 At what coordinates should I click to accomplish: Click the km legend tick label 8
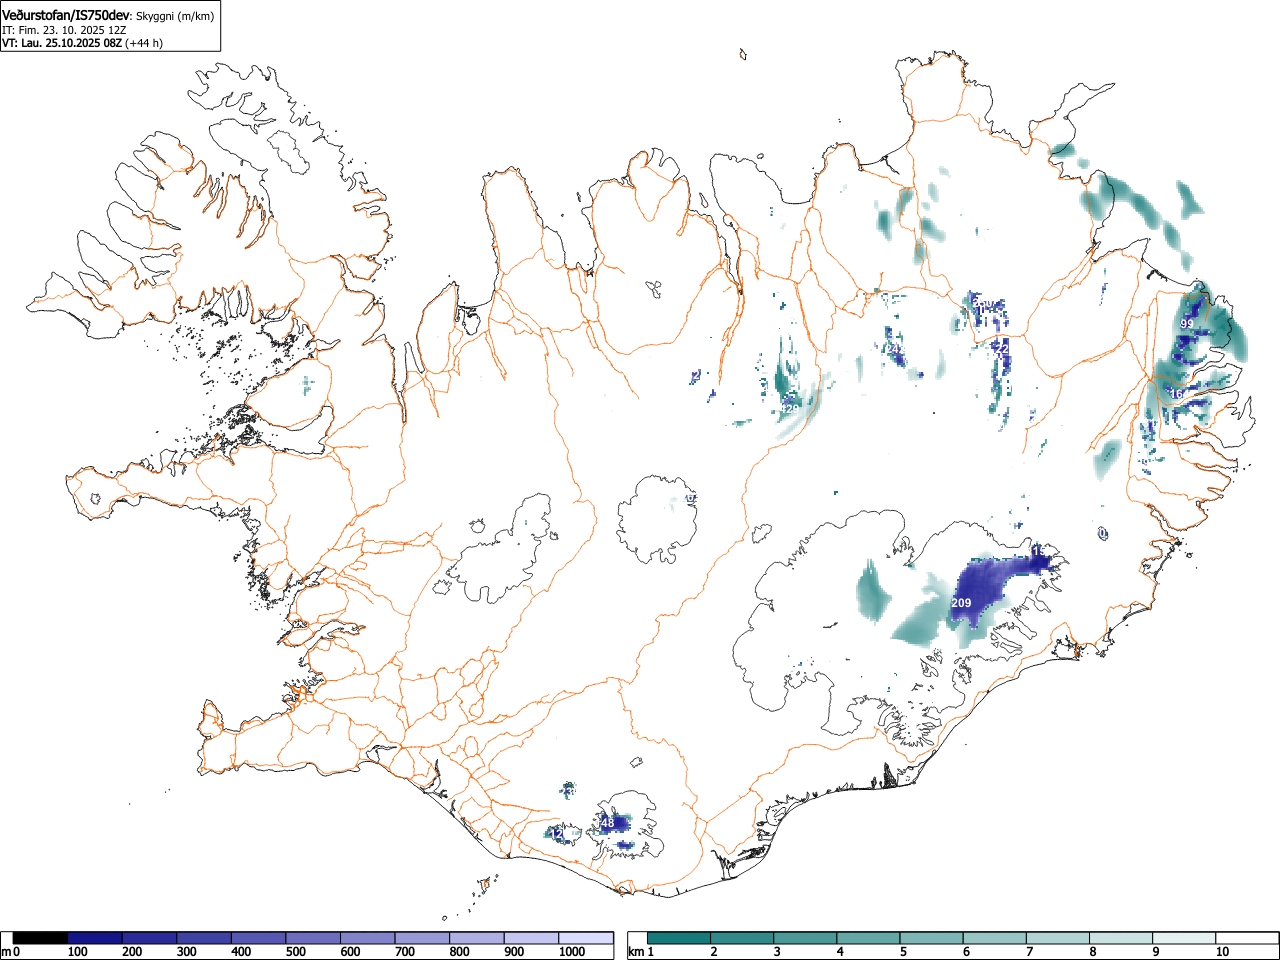pos(1092,952)
